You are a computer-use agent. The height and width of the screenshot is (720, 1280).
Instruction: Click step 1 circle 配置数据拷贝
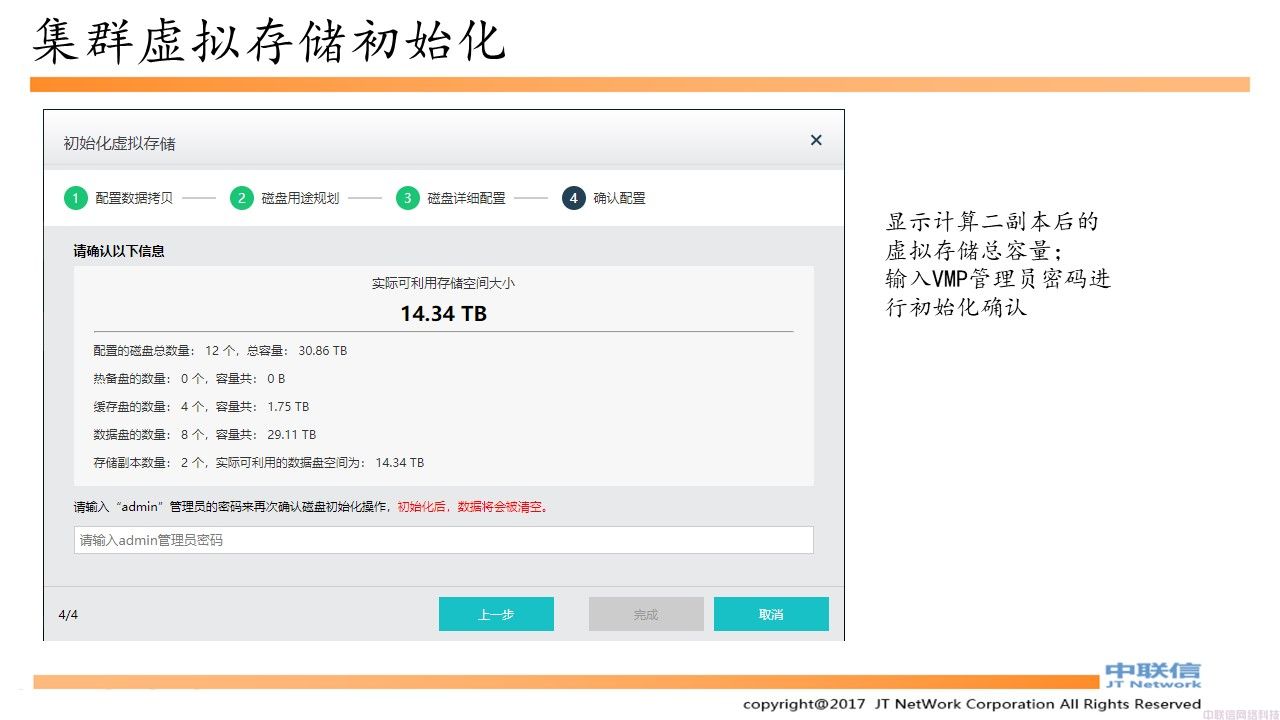(x=75, y=198)
